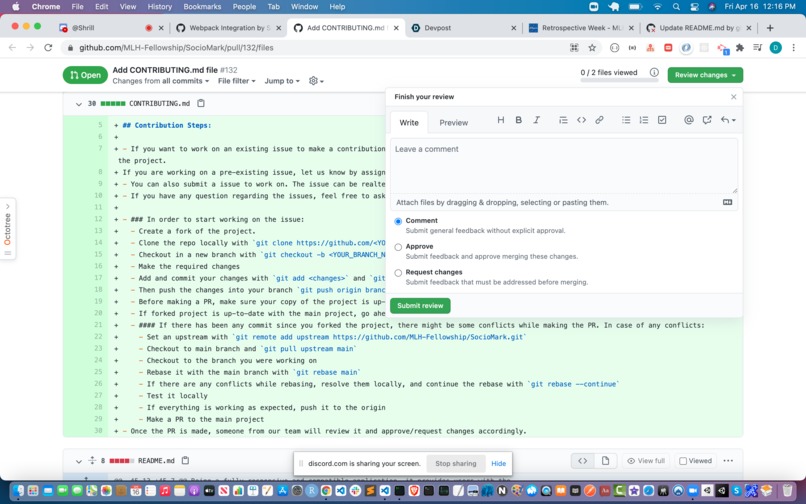Insert code formatting
The height and width of the screenshot is (504, 806).
[x=581, y=120]
